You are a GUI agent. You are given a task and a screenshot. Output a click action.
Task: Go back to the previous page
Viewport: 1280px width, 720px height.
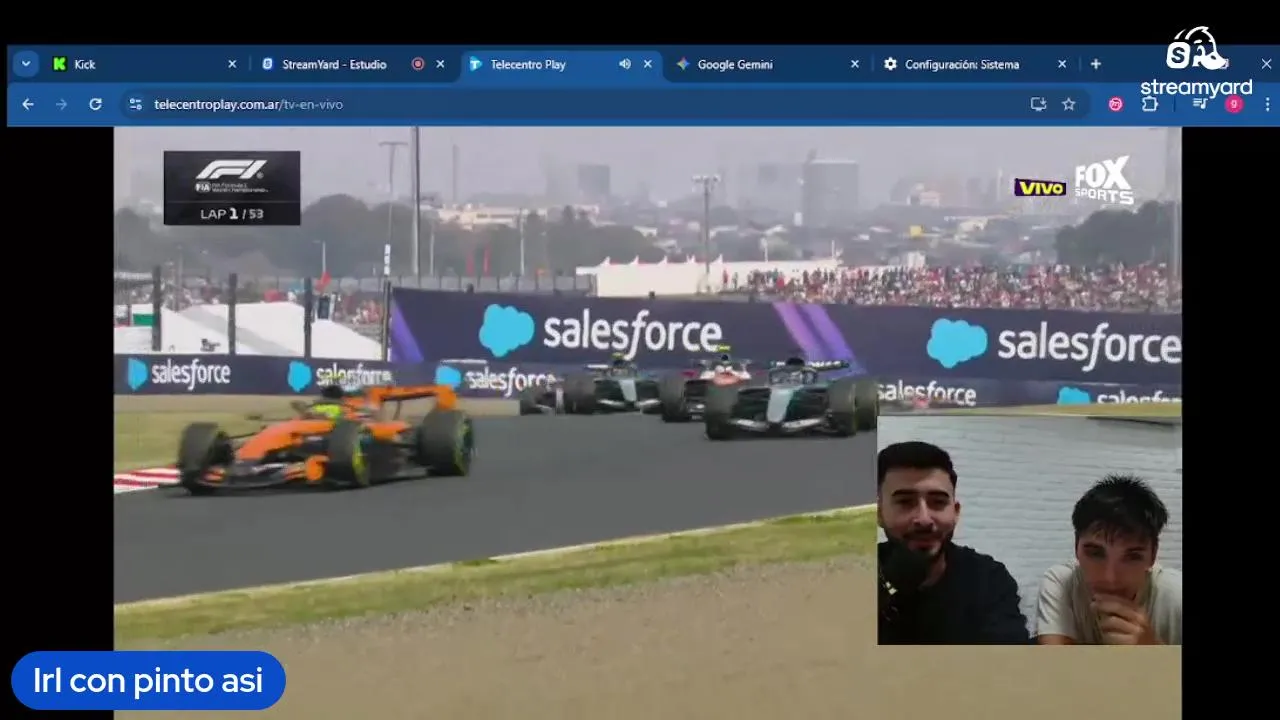click(x=28, y=104)
